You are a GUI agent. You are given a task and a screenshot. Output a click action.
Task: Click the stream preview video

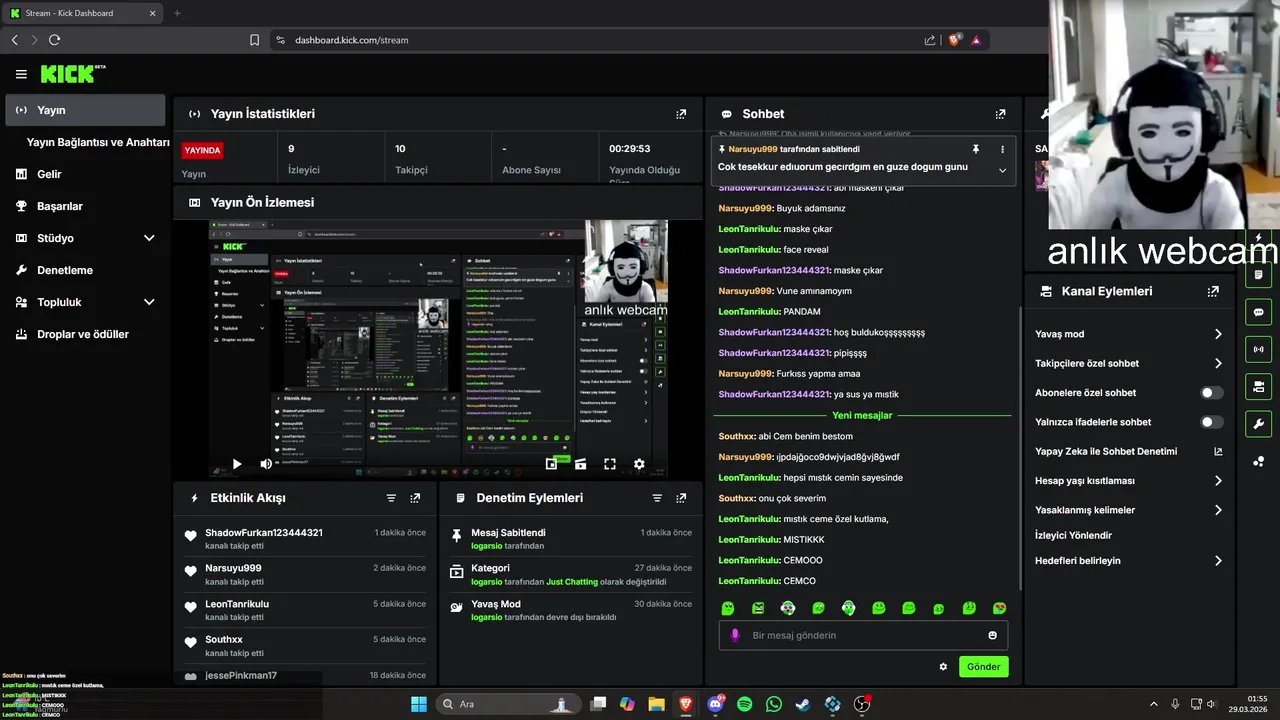438,348
